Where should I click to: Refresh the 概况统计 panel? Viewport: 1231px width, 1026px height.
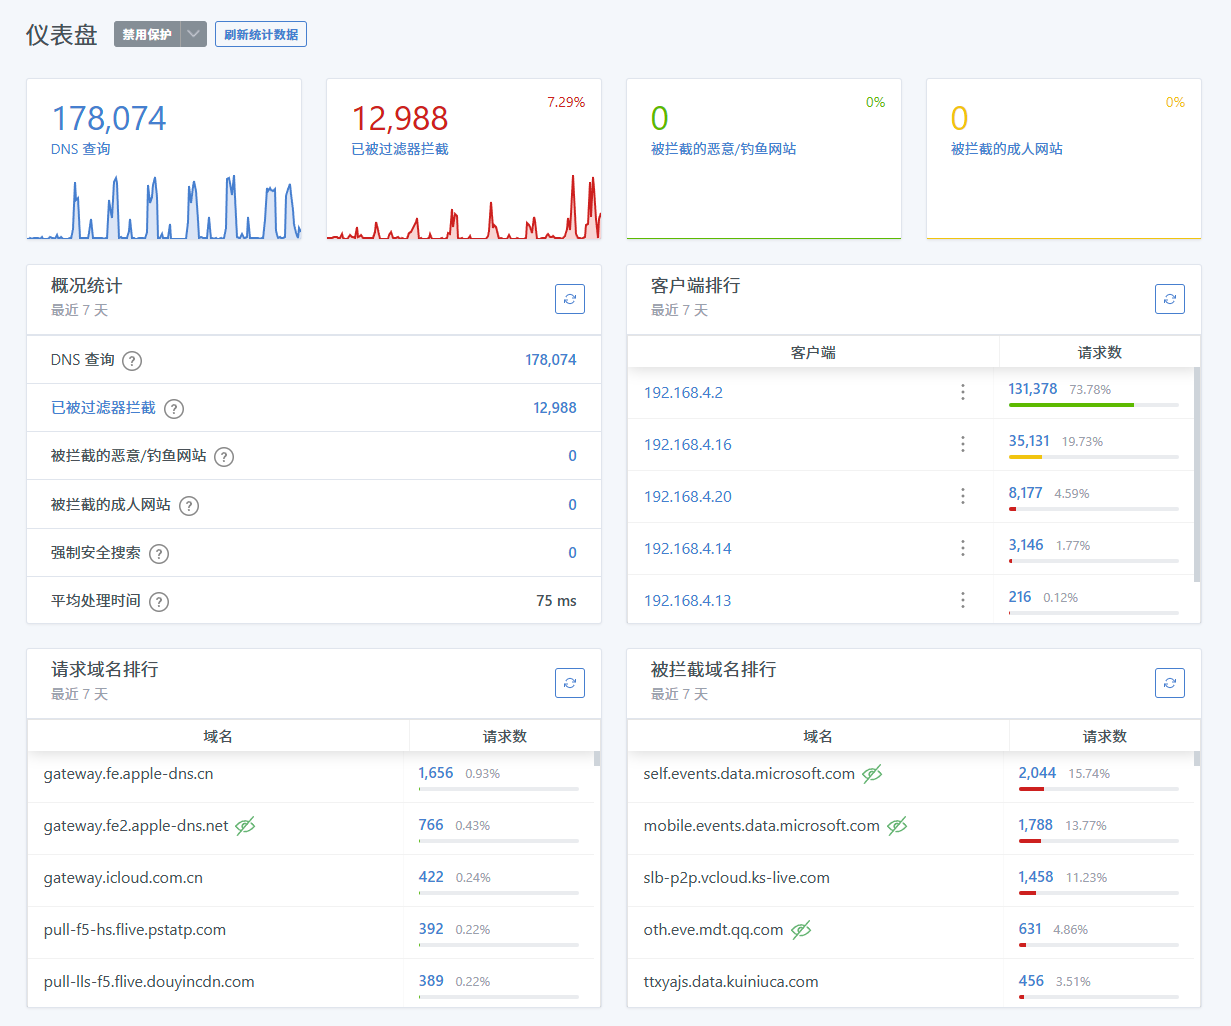570,299
